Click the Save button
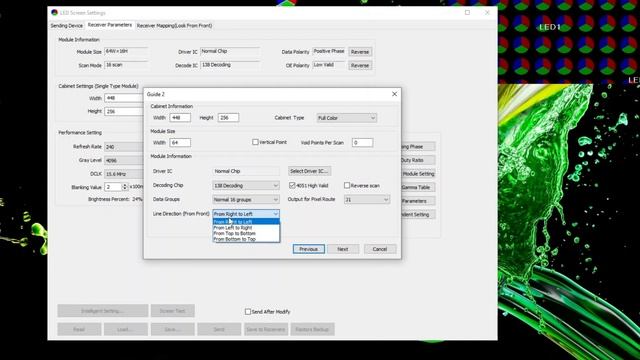This screenshot has height=360, width=640. pos(172,329)
